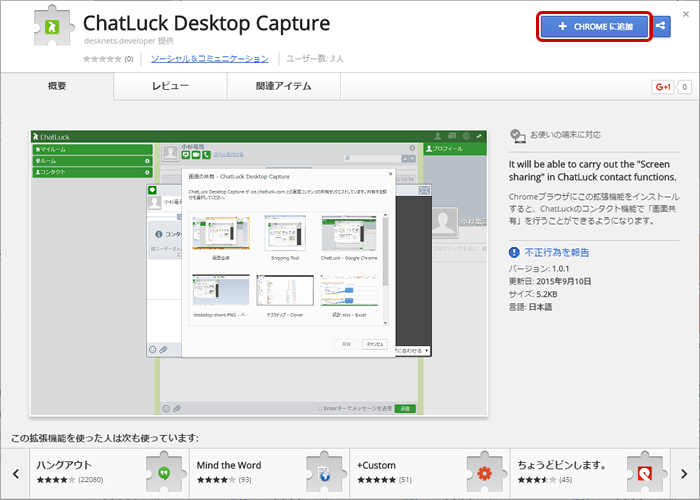Select the 概要 tab
The height and width of the screenshot is (500, 700).
pyautogui.click(x=57, y=86)
